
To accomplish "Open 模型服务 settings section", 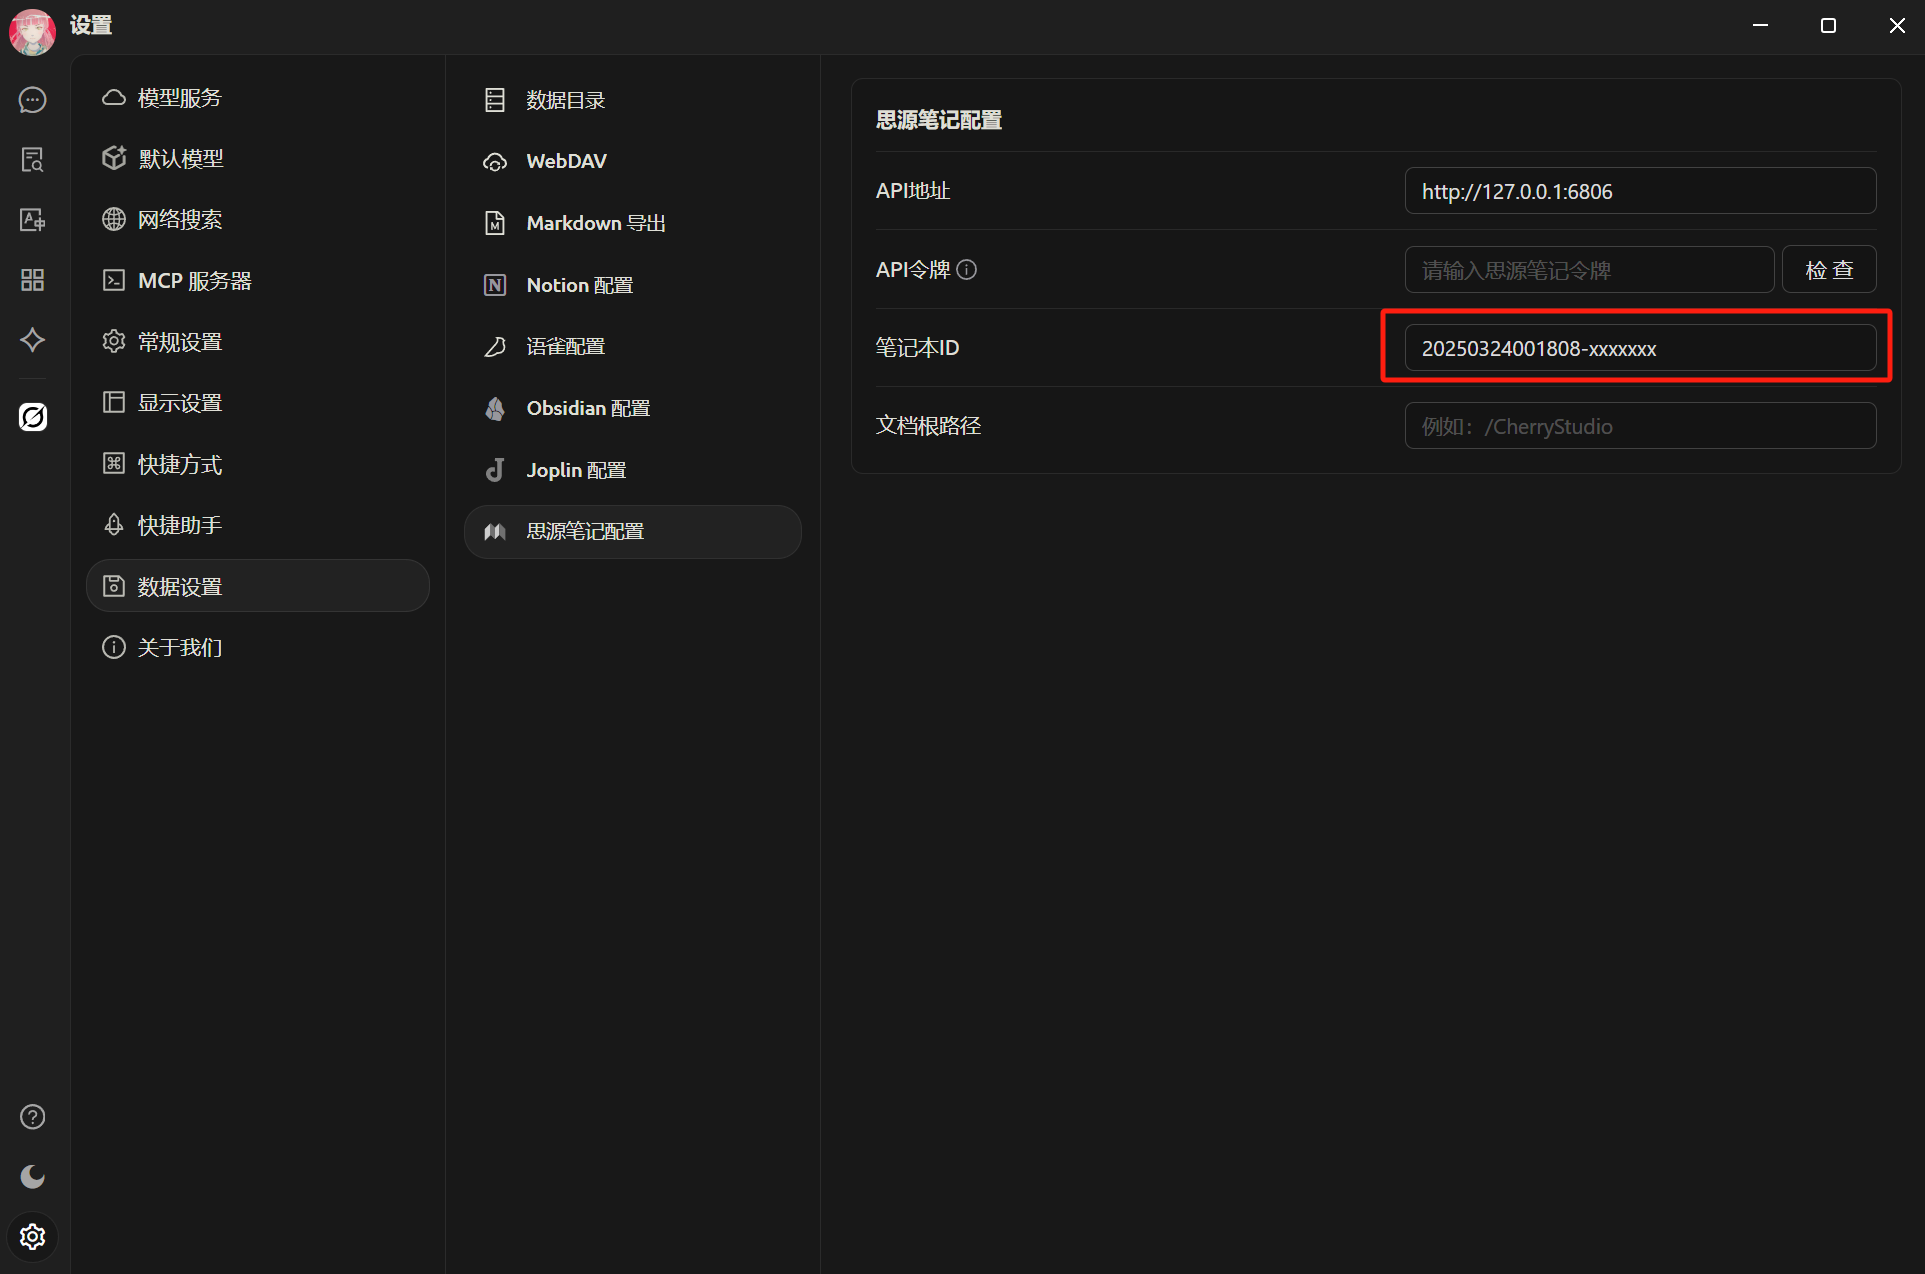I will (179, 98).
